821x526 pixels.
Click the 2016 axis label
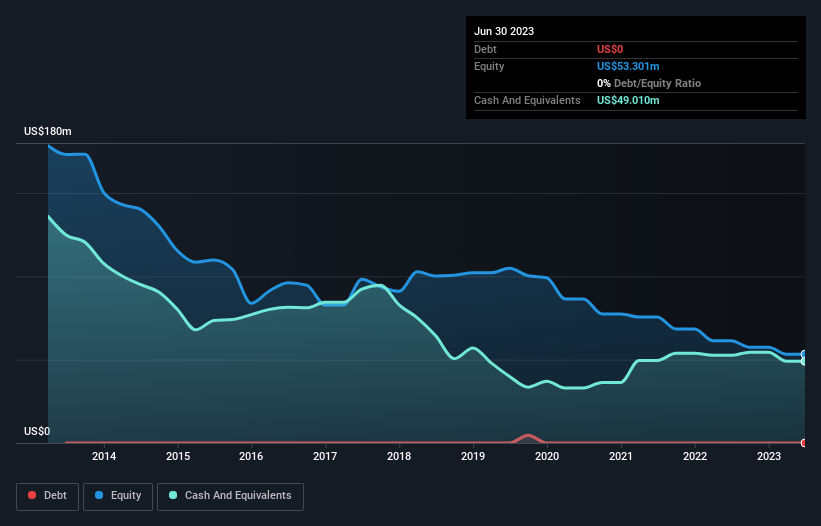coord(251,456)
